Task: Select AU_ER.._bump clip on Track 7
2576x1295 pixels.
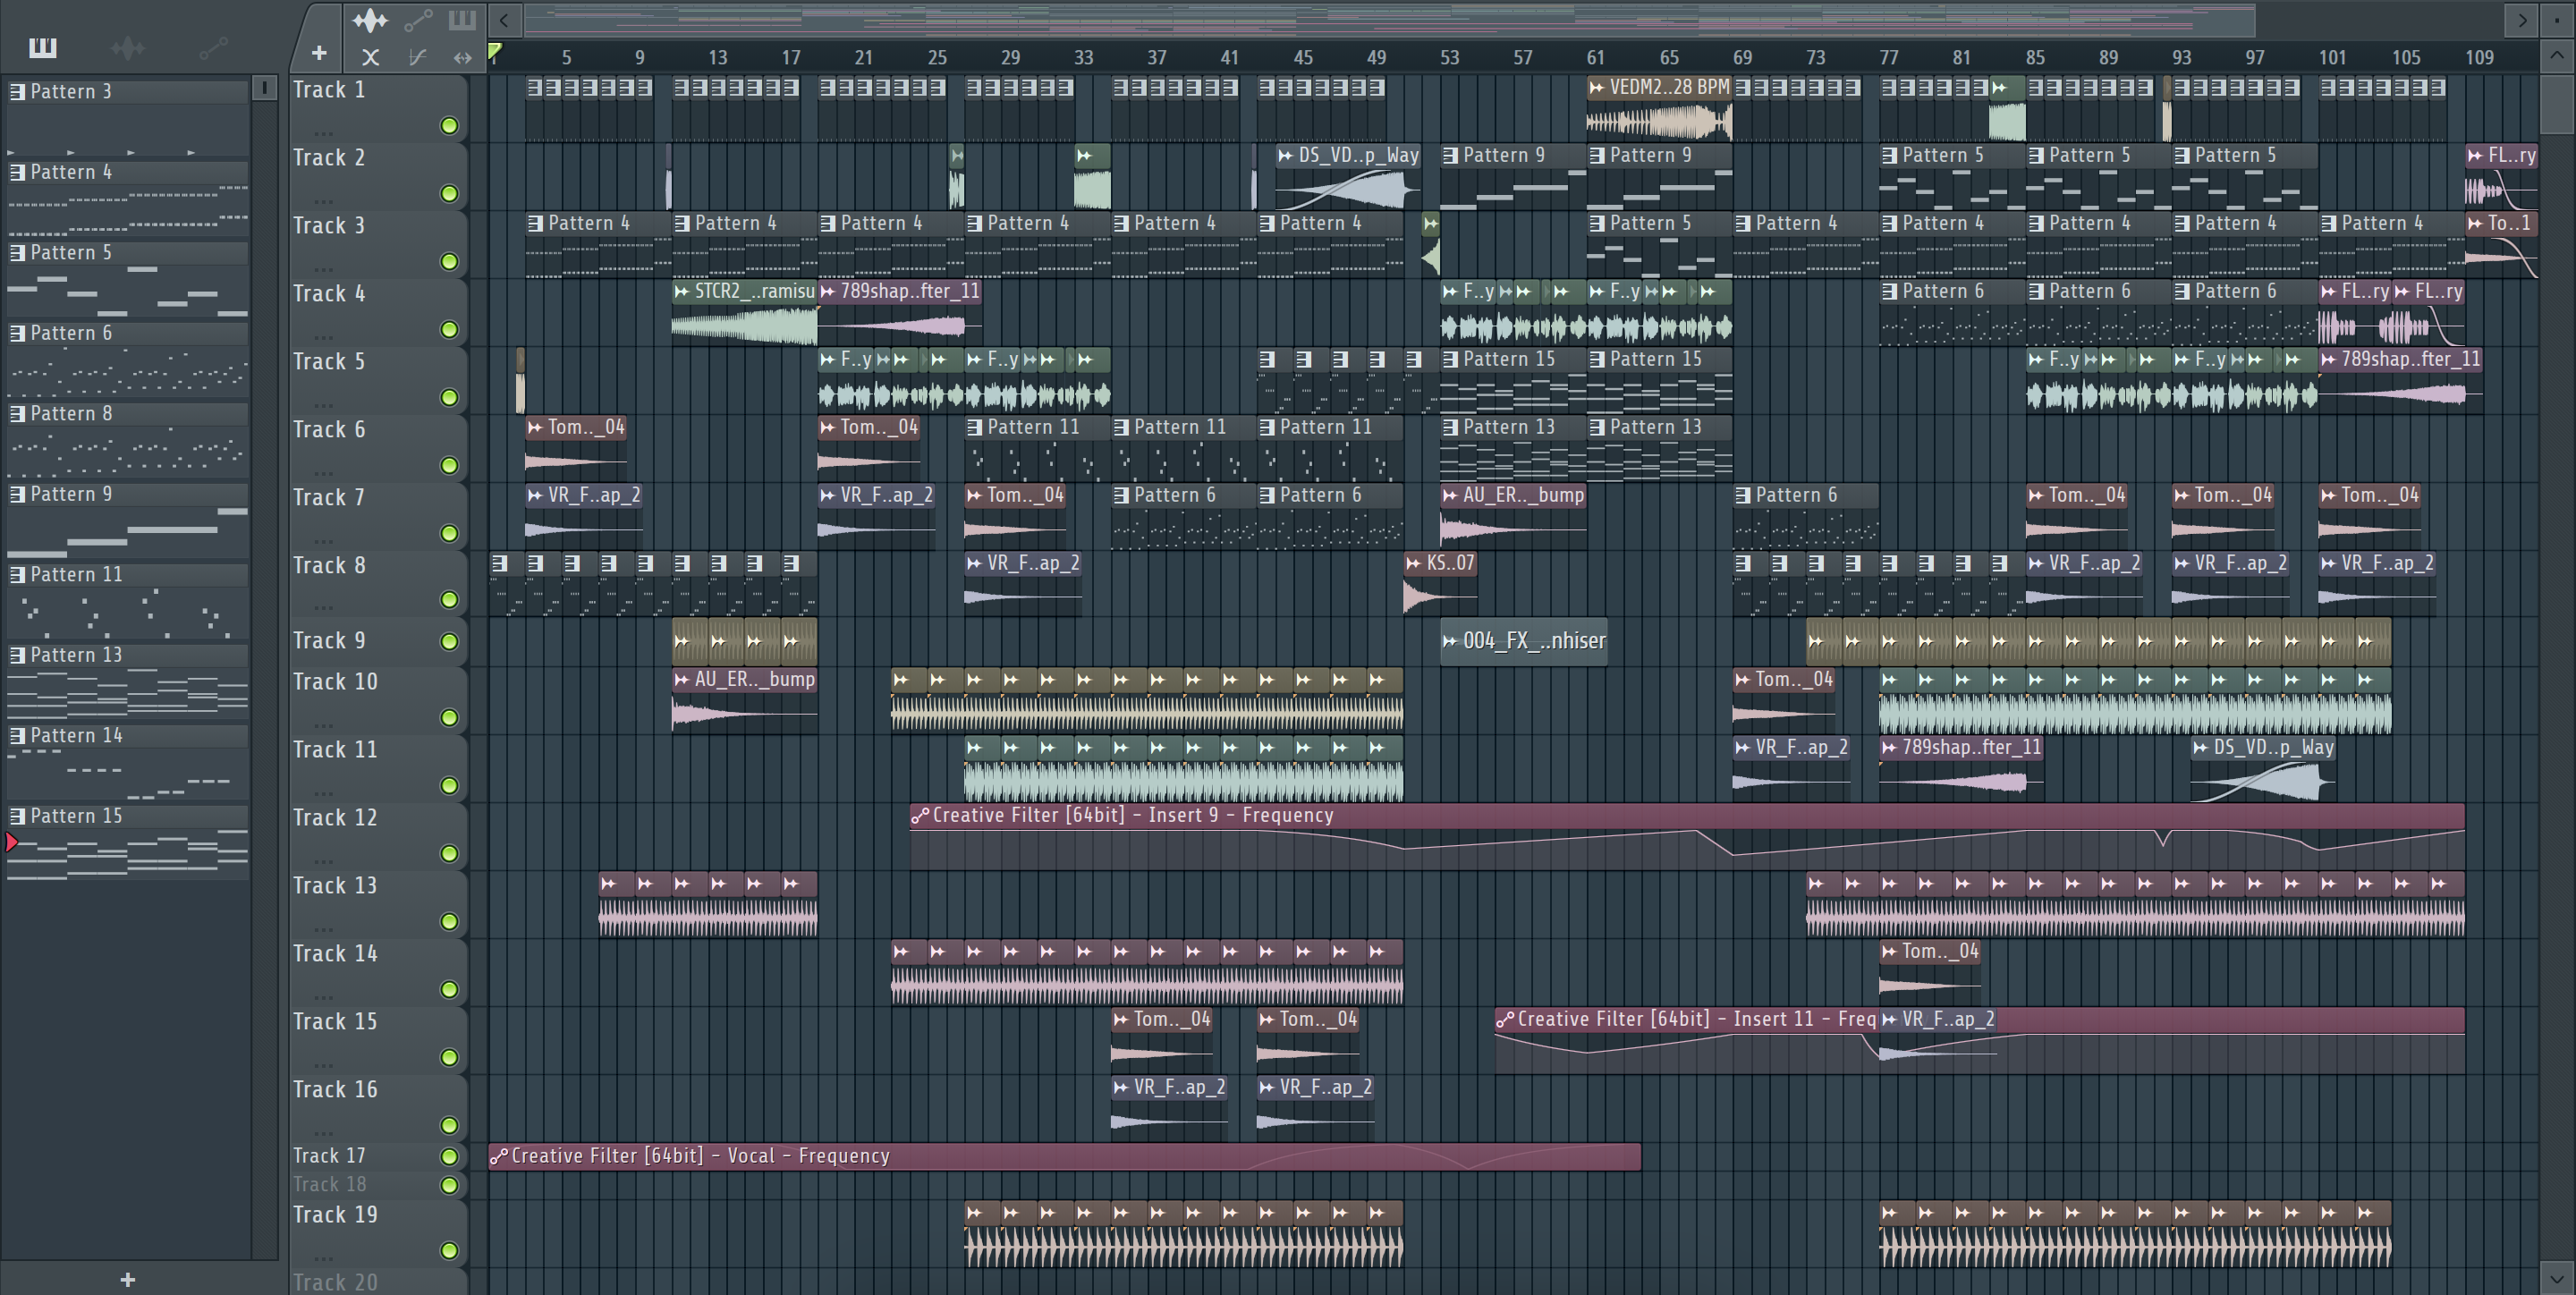Action: pyautogui.click(x=1513, y=516)
